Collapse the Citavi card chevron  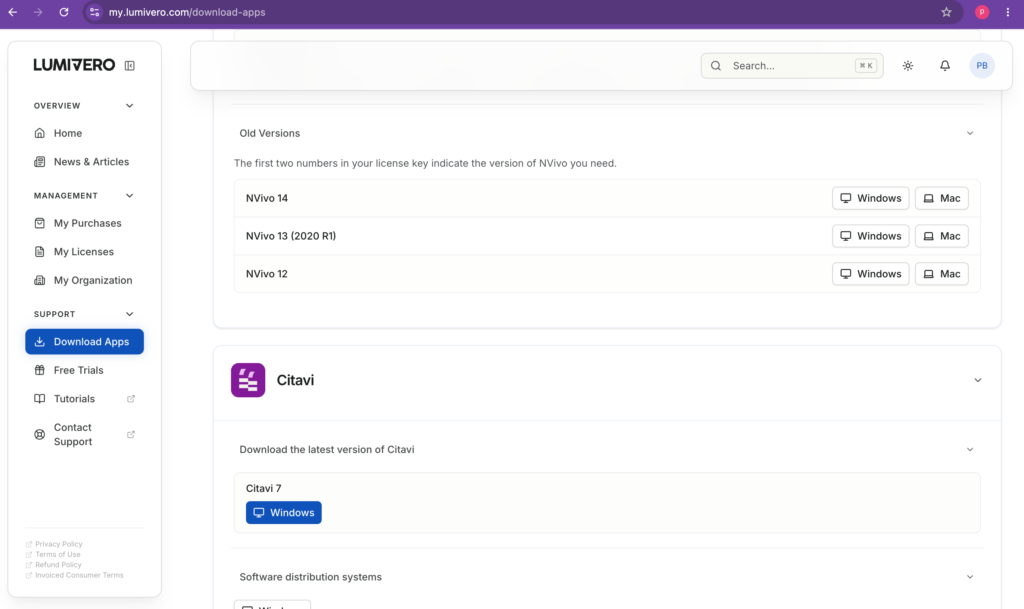coord(978,380)
